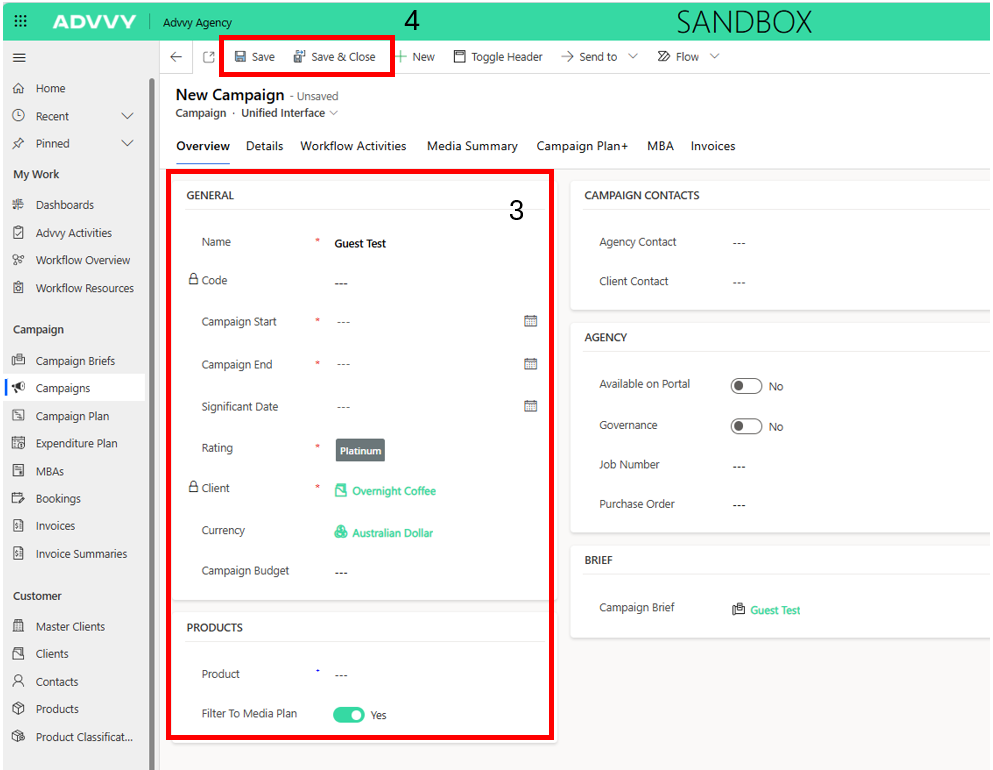Click the sidebar vertical scrollbar
Image resolution: width=993 pixels, height=770 pixels.
(152, 424)
